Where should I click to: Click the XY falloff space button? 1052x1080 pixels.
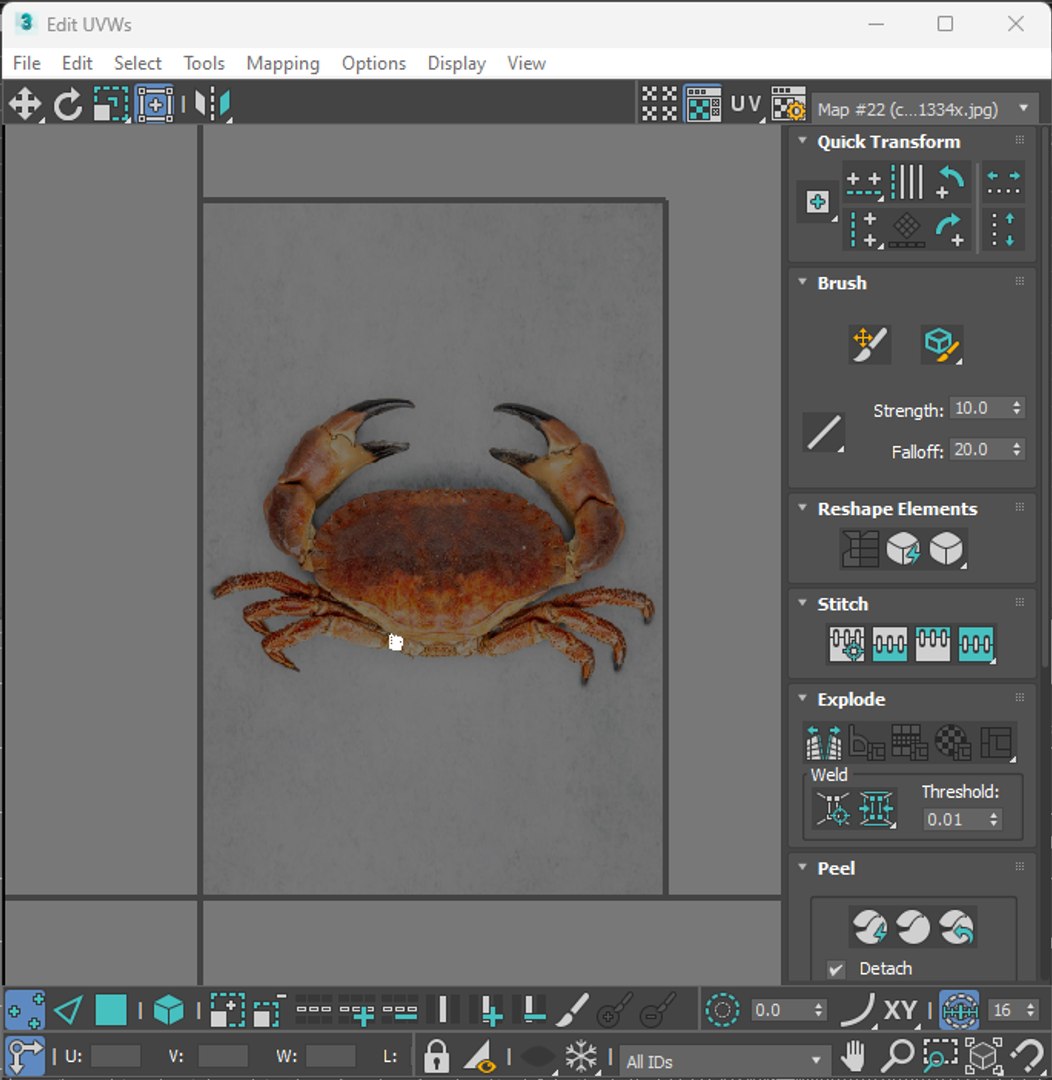900,1010
